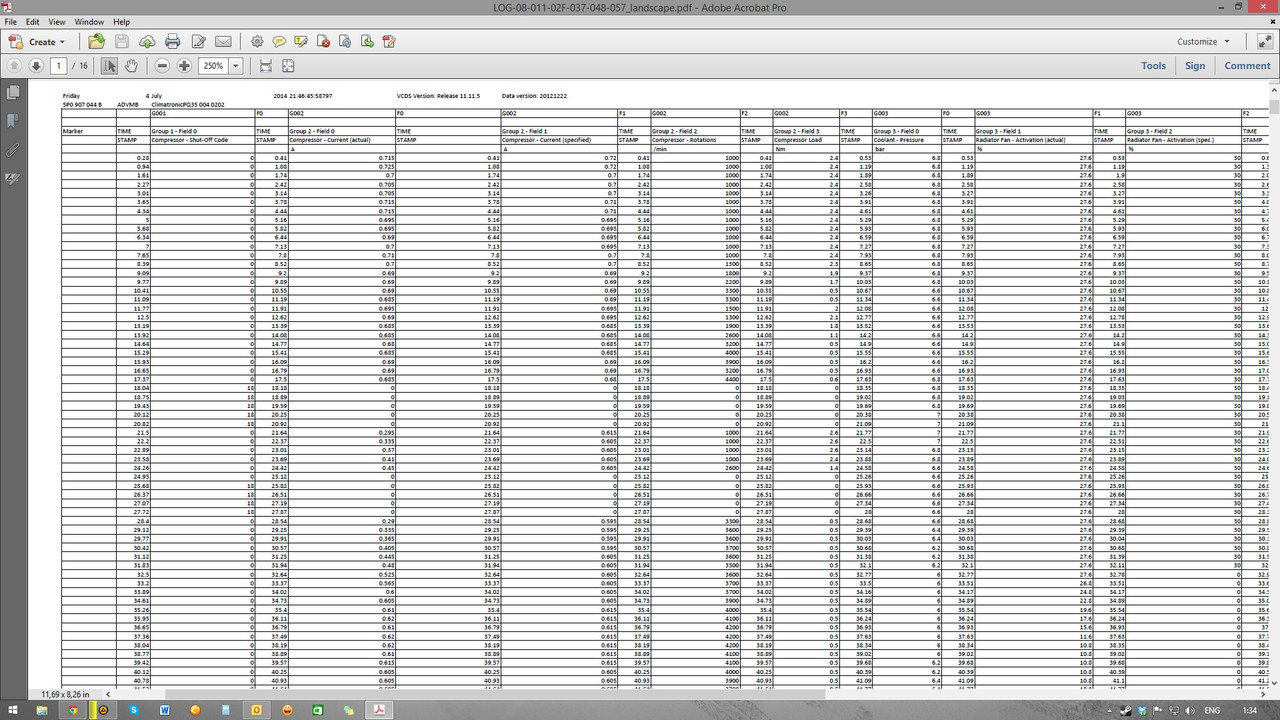Open the Page Thumbnails panel in sidebar
The height and width of the screenshot is (720, 1280).
pos(13,93)
